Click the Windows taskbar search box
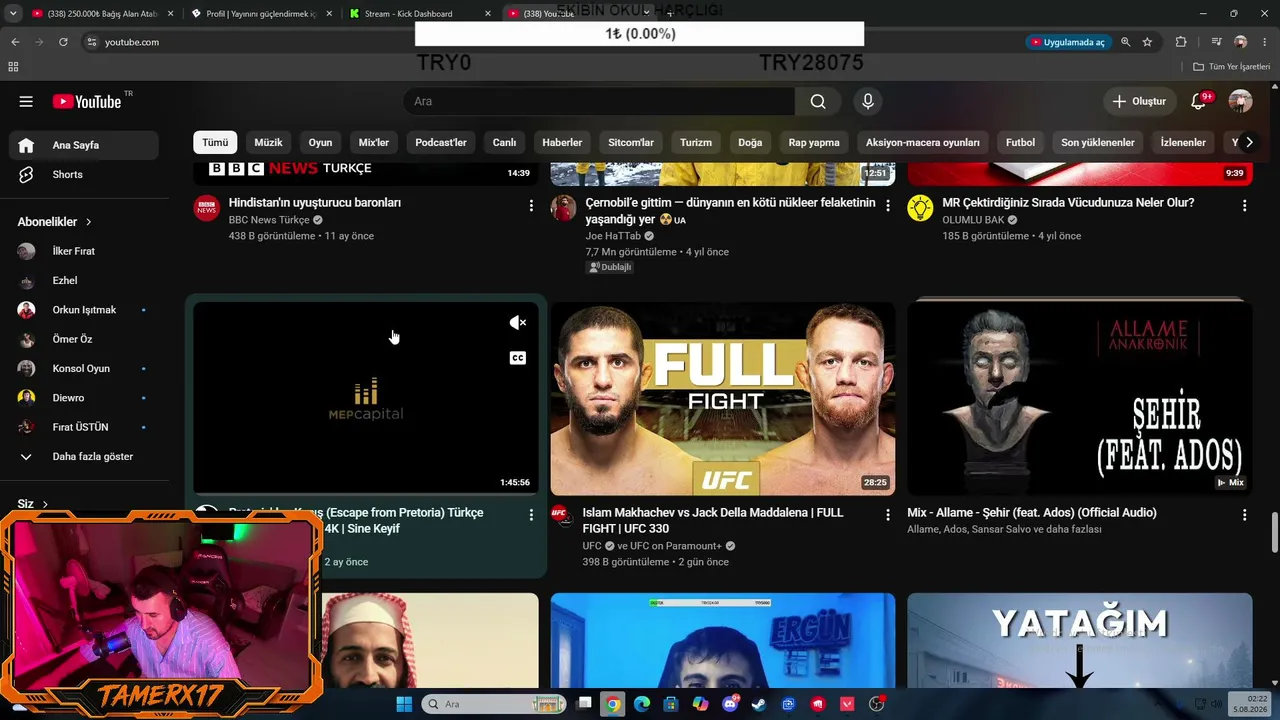Image resolution: width=1280 pixels, height=720 pixels. 494,704
